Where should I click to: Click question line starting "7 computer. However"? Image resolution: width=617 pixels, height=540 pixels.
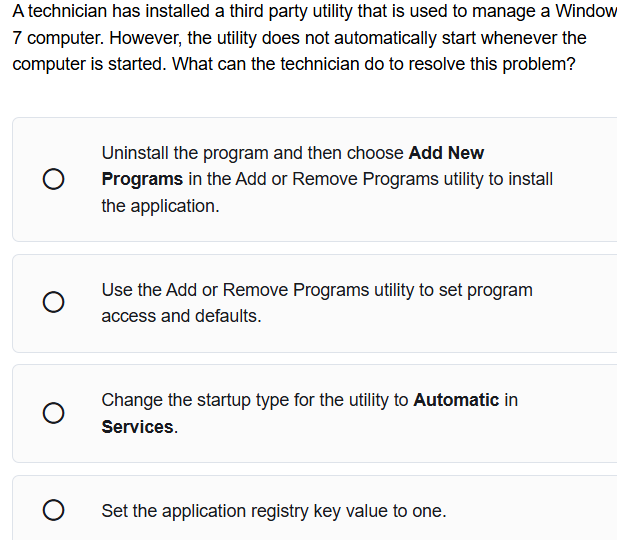click(300, 38)
